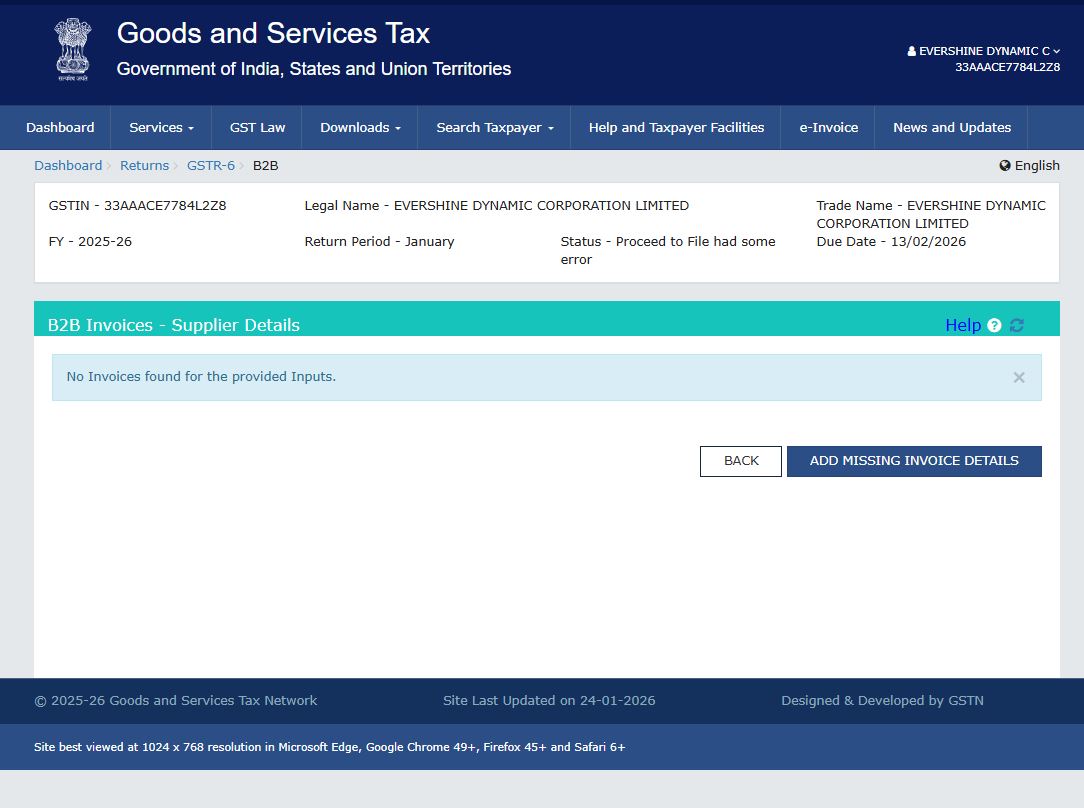1084x808 pixels.
Task: Click the B2B breadcrumb current page text
Action: coord(265,166)
